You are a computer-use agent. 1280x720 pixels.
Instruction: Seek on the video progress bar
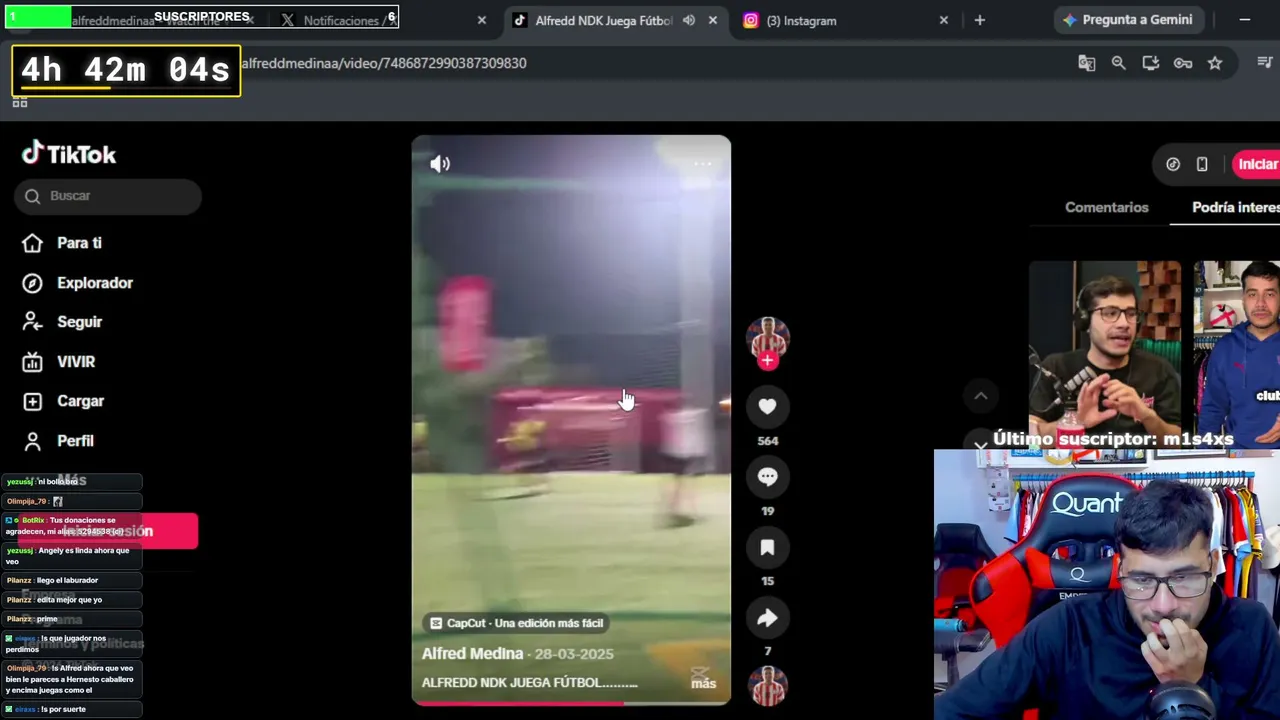(x=571, y=703)
